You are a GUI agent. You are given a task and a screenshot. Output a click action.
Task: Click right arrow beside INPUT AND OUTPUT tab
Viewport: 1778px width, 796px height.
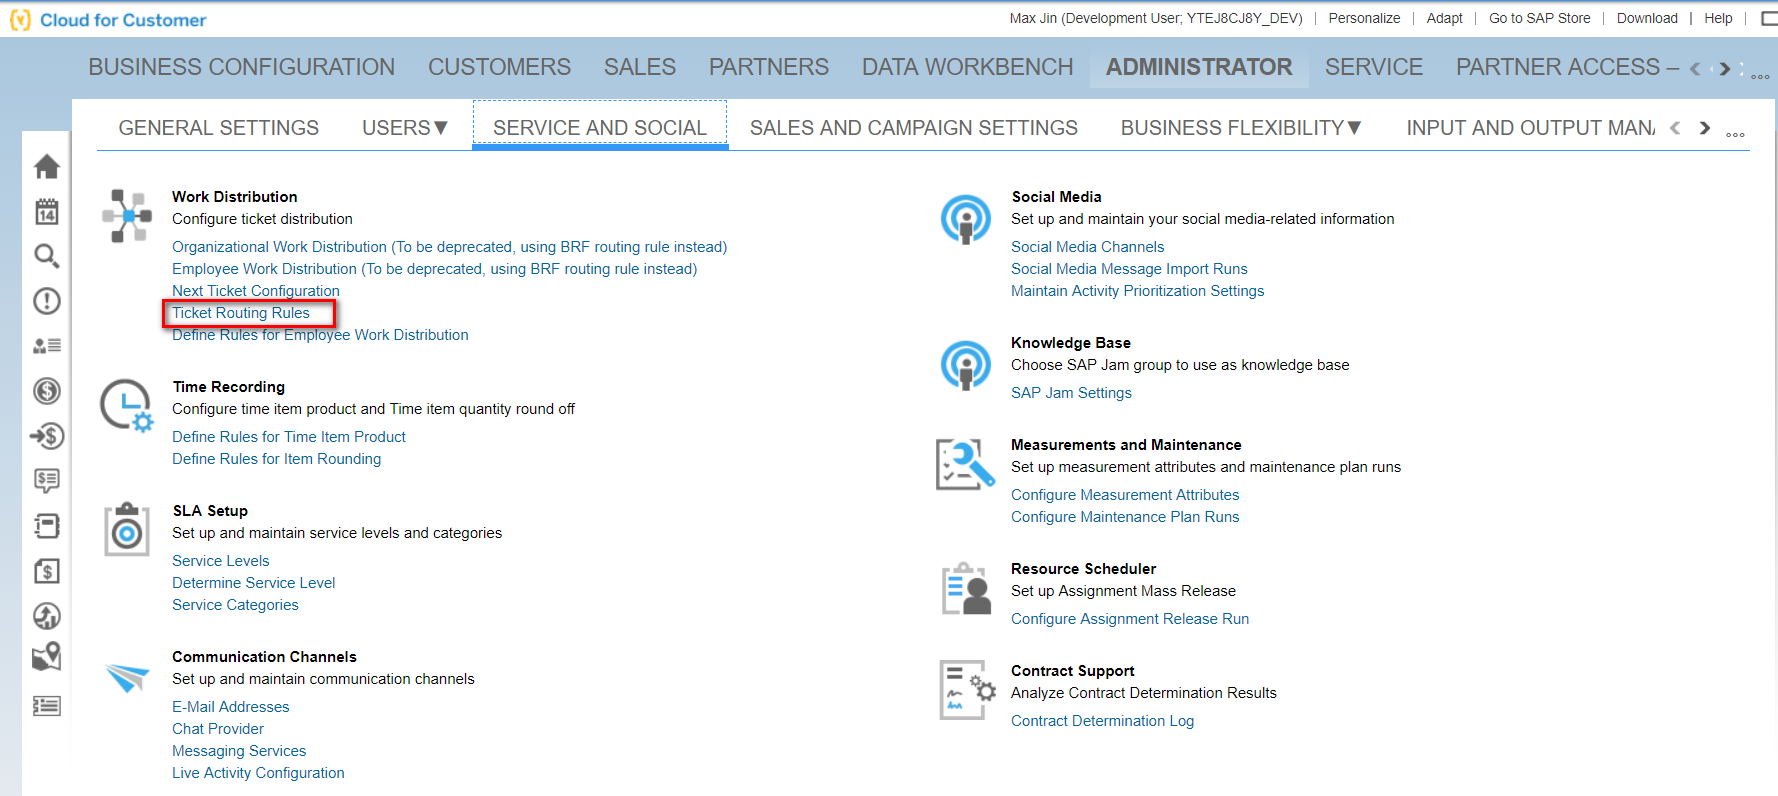(1705, 128)
